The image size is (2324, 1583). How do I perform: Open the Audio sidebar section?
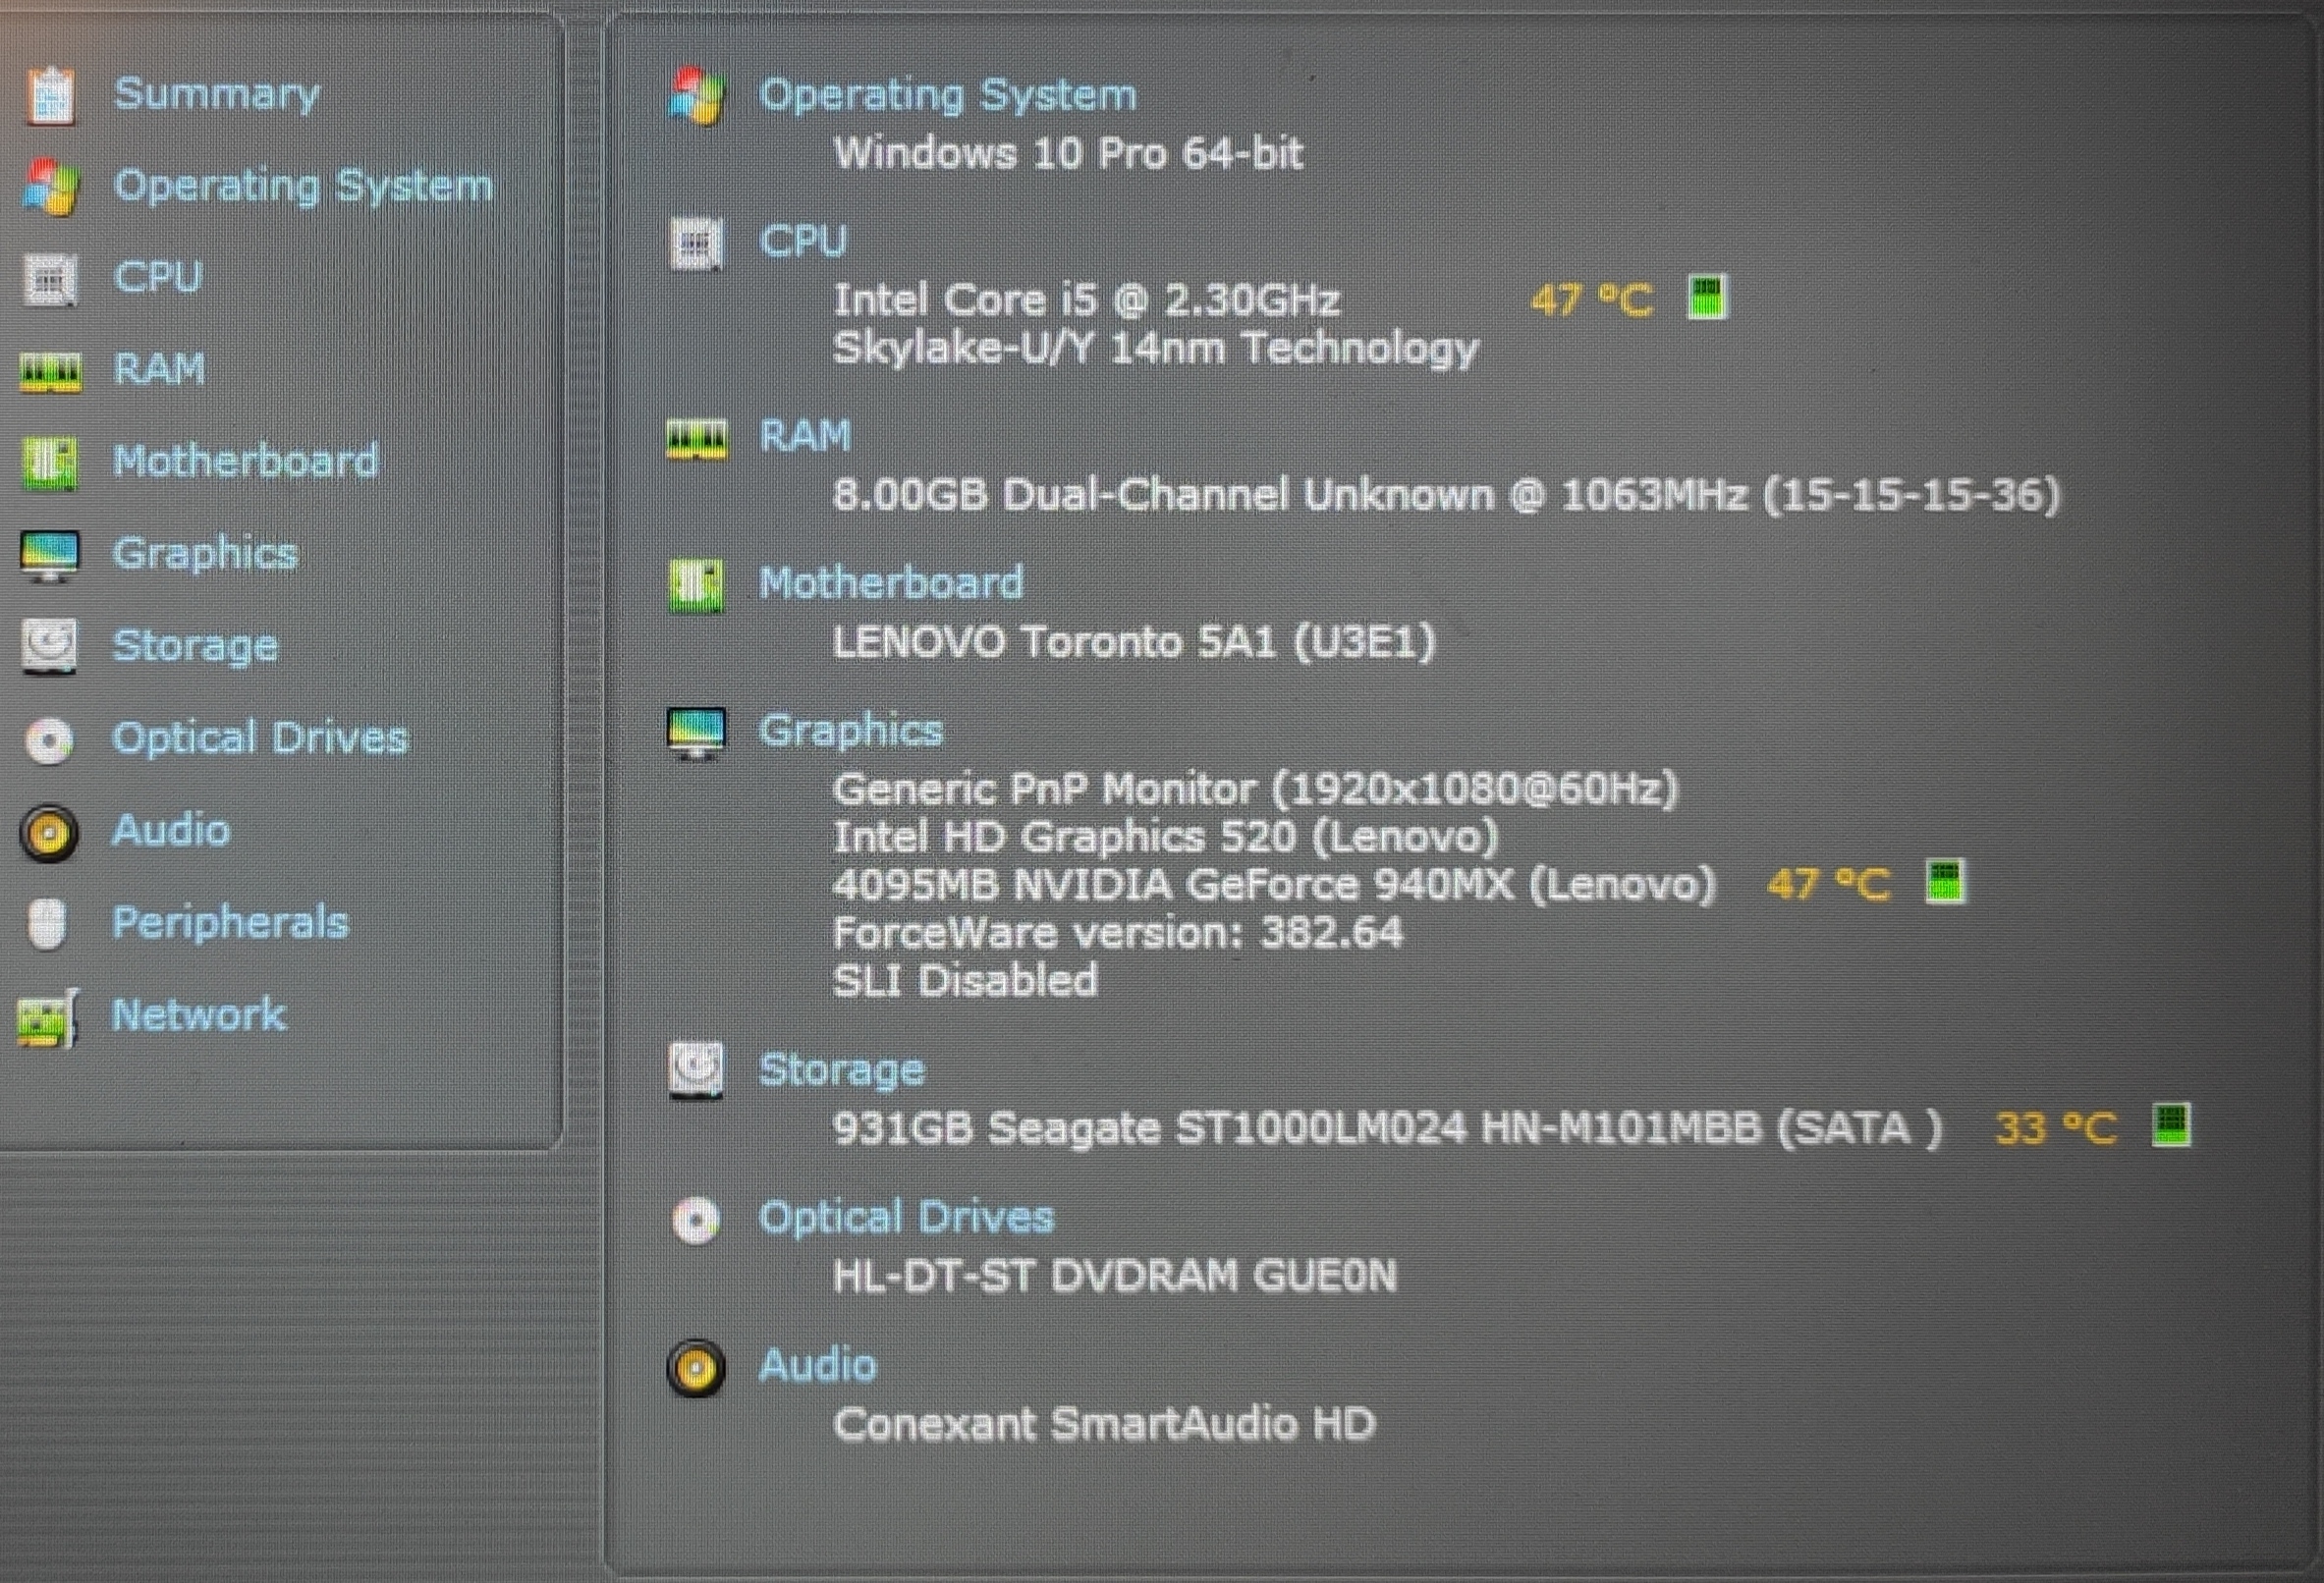pyautogui.click(x=171, y=830)
